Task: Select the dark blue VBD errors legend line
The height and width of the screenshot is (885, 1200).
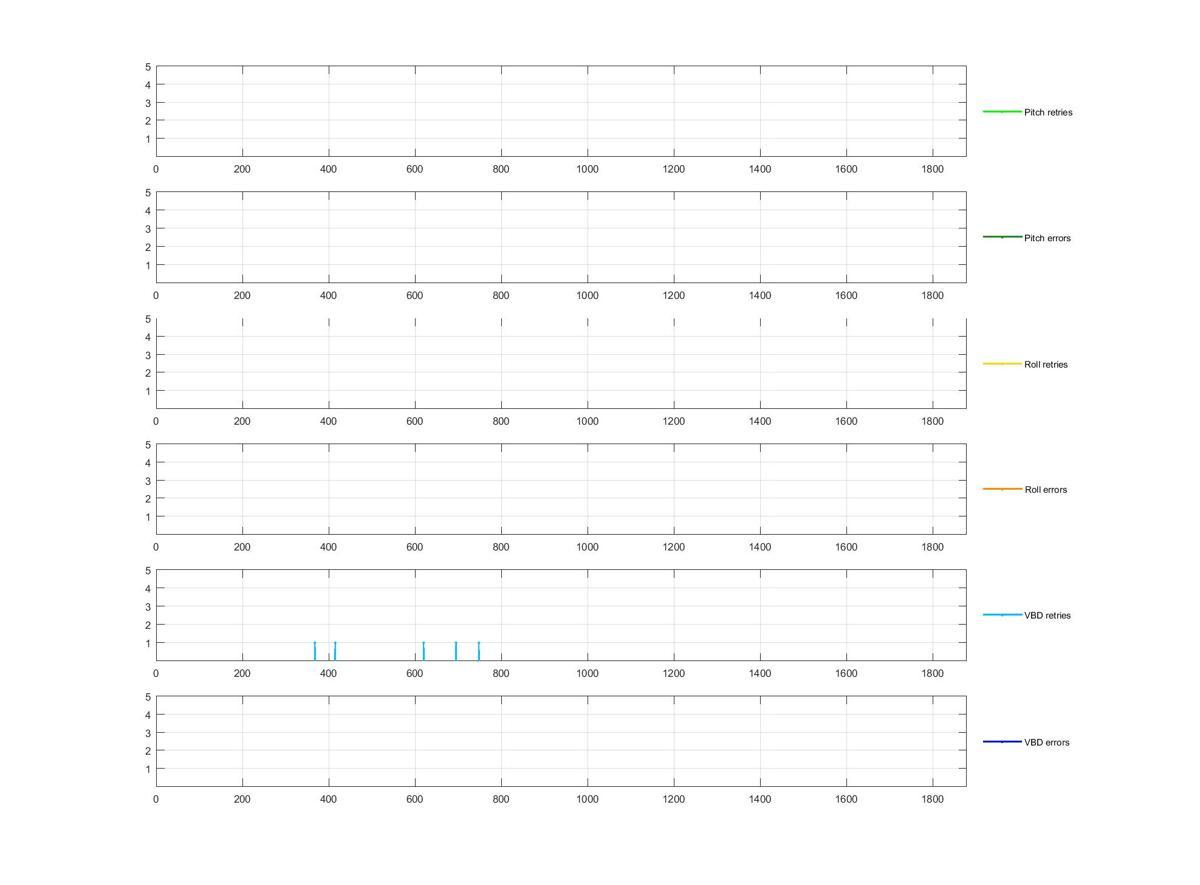Action: [x=1002, y=742]
